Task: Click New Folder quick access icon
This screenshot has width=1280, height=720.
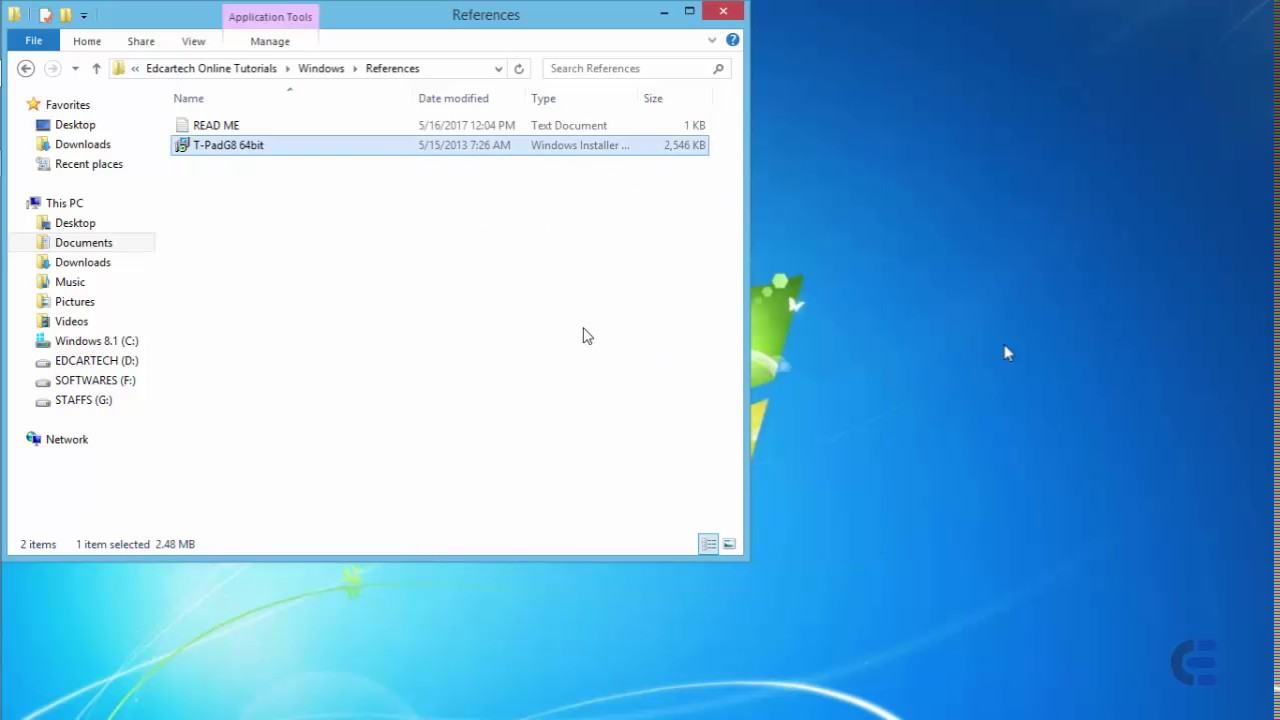Action: [65, 15]
